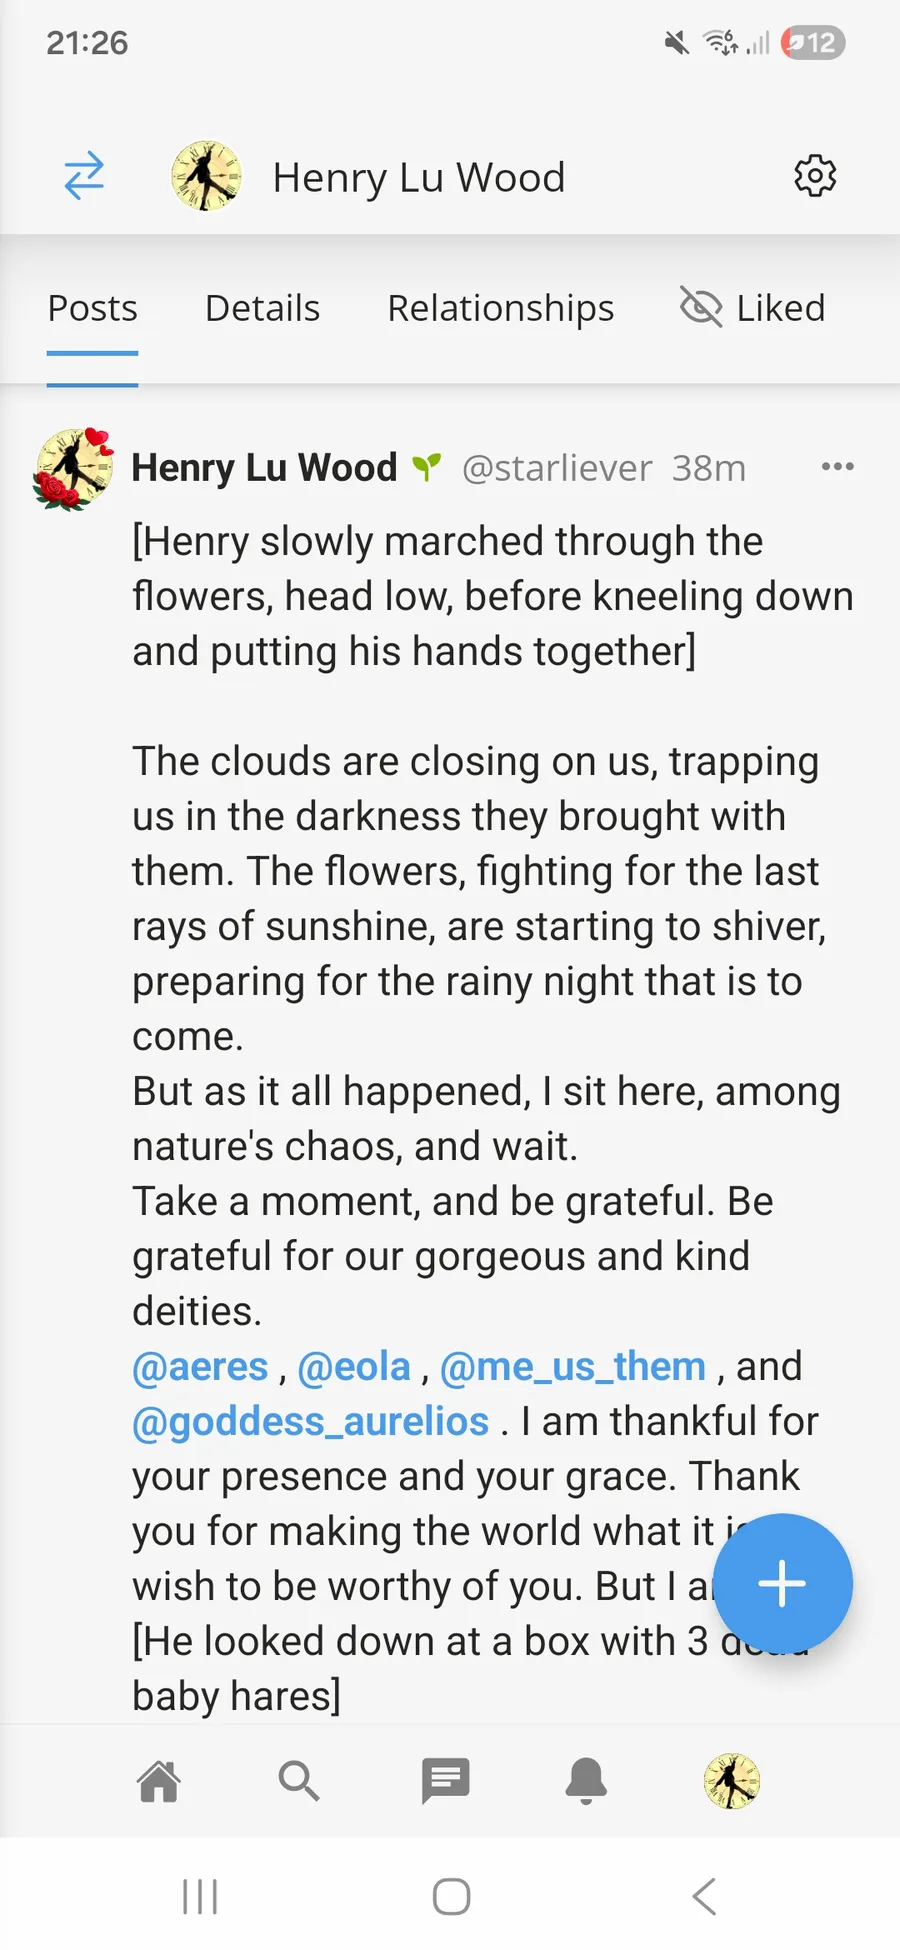Tap header profile picture of Henry Lu Wood
This screenshot has height=1950, width=900.
206,176
